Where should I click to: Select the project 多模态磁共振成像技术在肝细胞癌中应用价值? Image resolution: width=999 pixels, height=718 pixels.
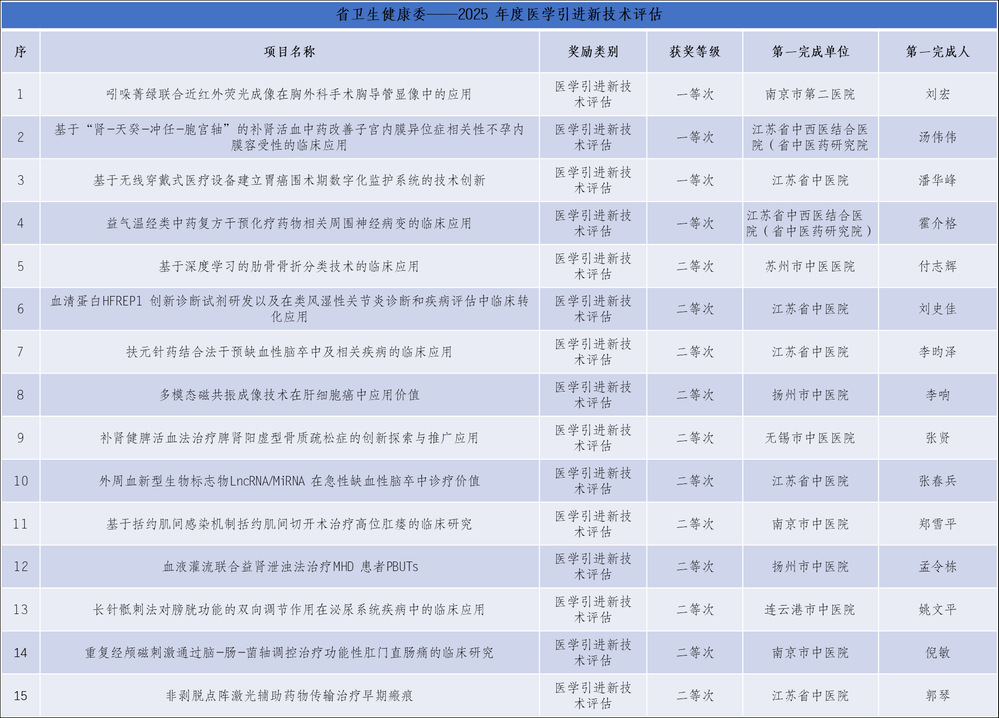click(x=289, y=395)
